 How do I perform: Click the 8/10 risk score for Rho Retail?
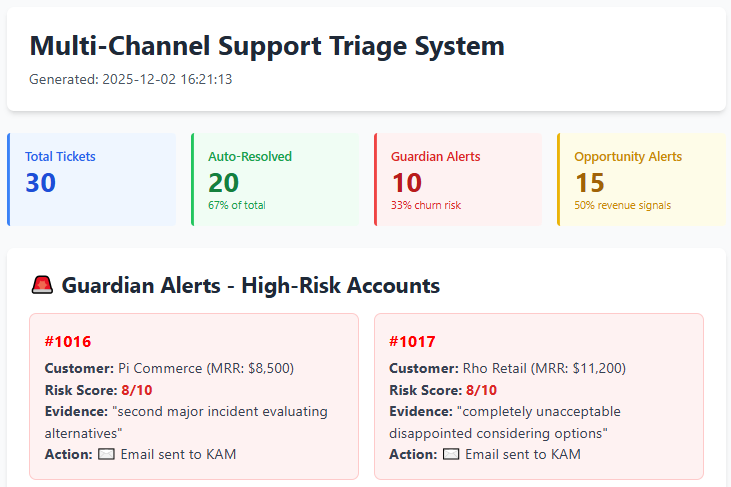click(481, 390)
